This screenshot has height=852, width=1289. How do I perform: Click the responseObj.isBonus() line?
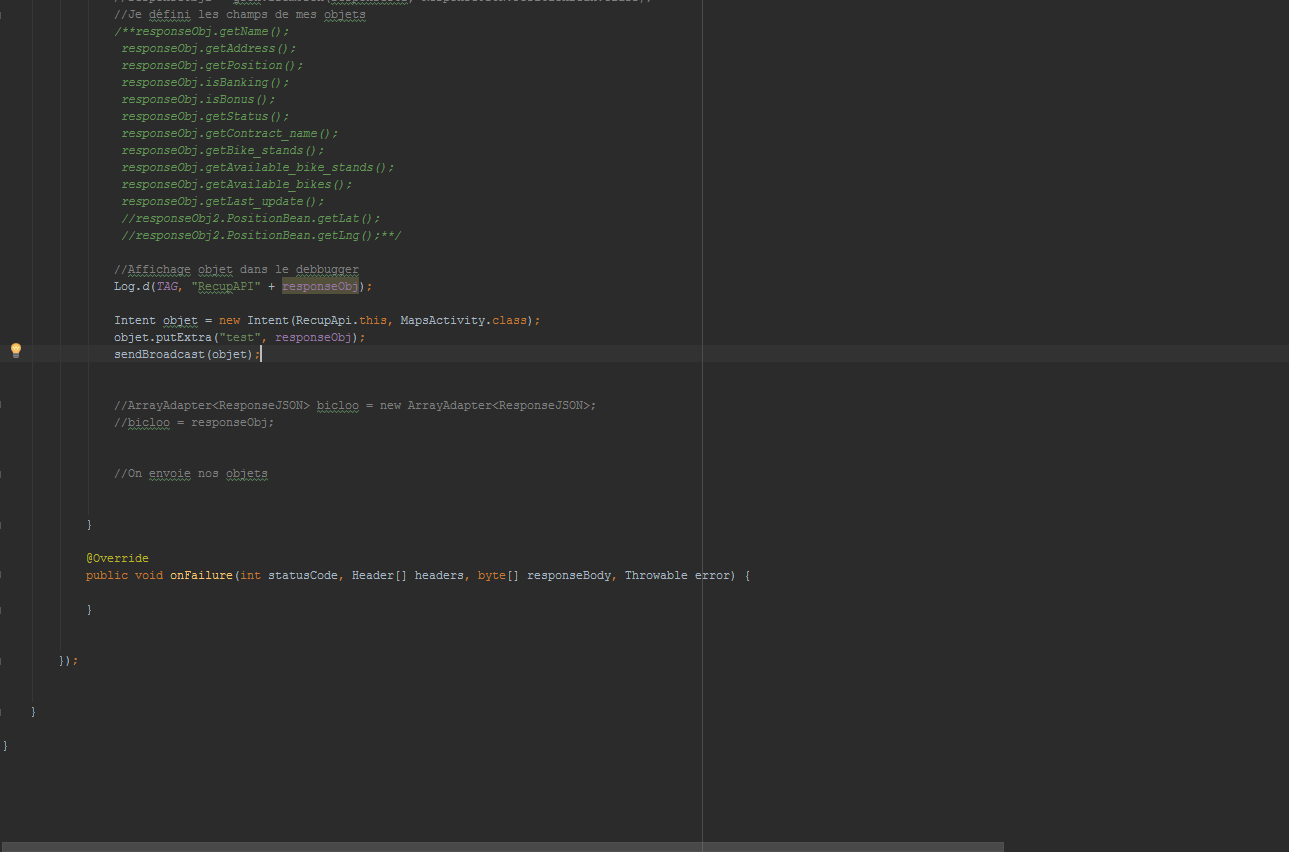coord(198,100)
